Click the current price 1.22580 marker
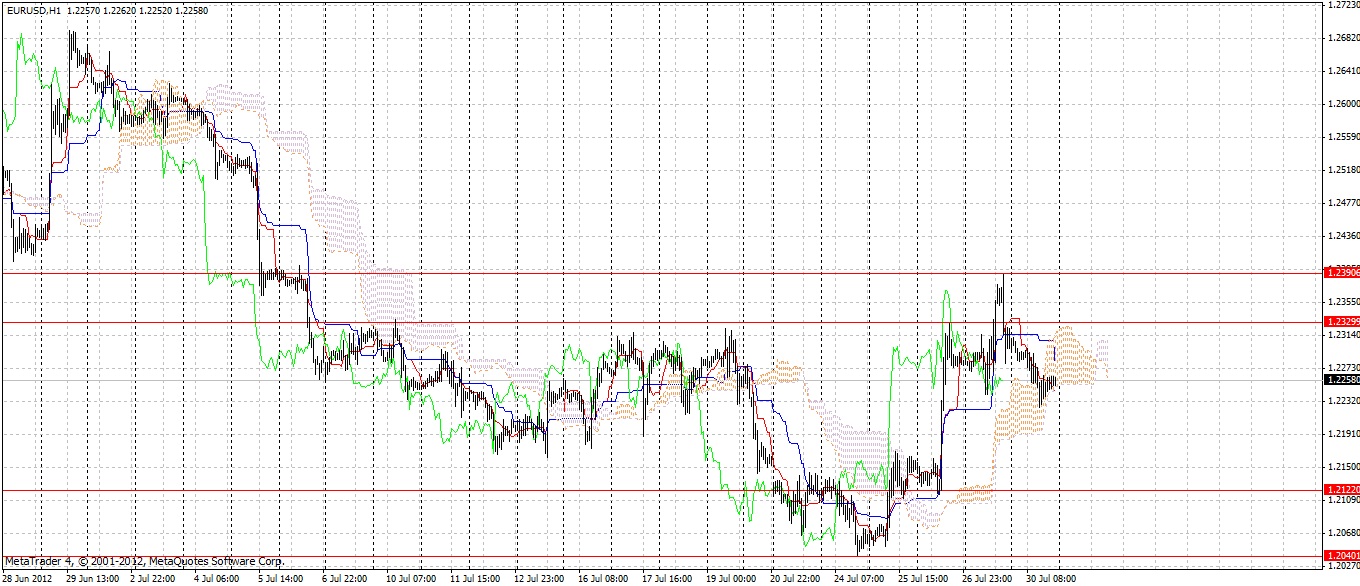Screen dimensions: 1360x586 pyautogui.click(x=1340, y=380)
